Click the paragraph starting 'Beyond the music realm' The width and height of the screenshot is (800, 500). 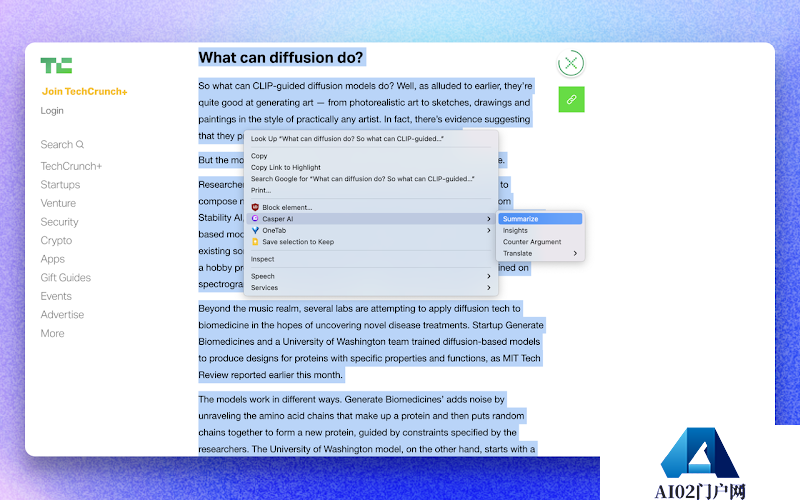[x=371, y=341]
